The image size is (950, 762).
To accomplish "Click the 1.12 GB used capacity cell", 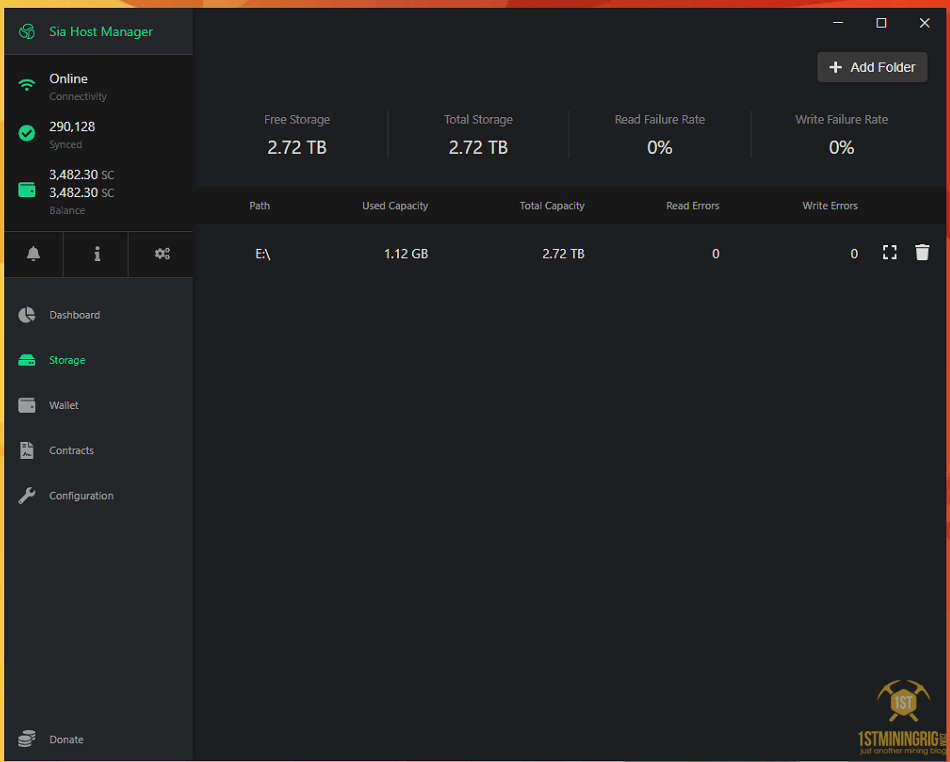I will (406, 254).
